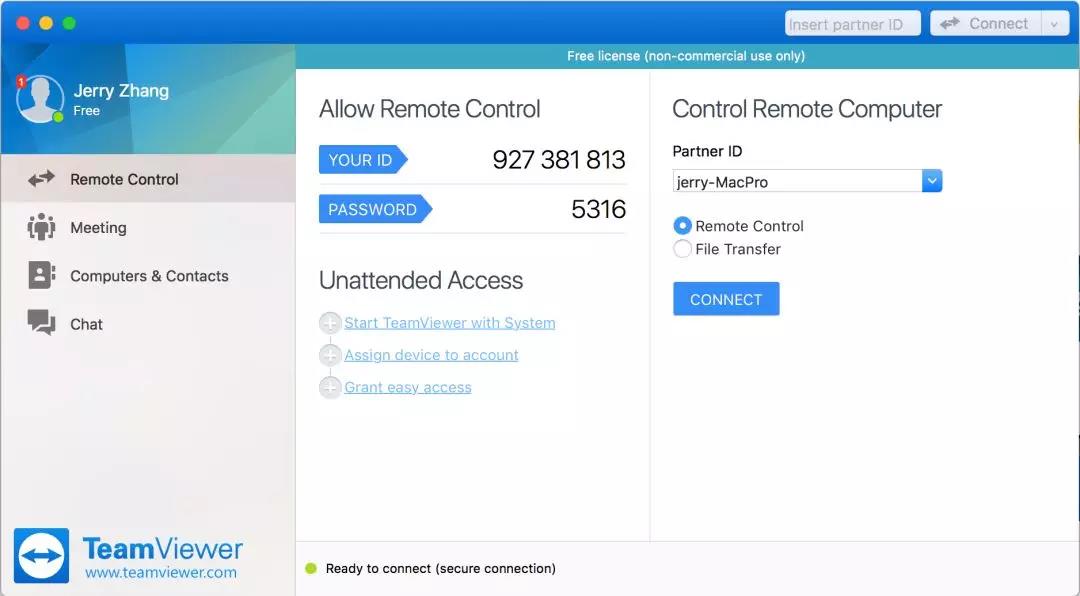Image resolution: width=1080 pixels, height=596 pixels.
Task: Open Assign device to account link
Action: 431,355
